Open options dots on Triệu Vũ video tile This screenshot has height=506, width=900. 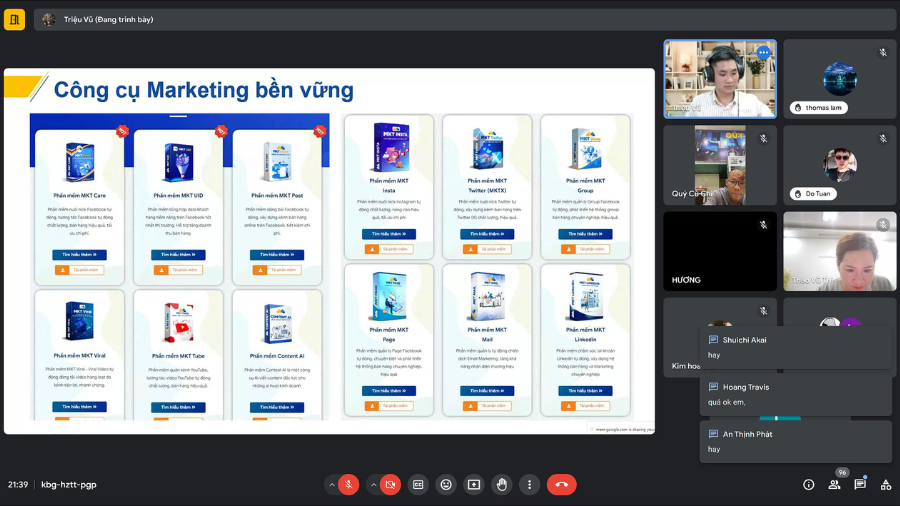(x=763, y=53)
